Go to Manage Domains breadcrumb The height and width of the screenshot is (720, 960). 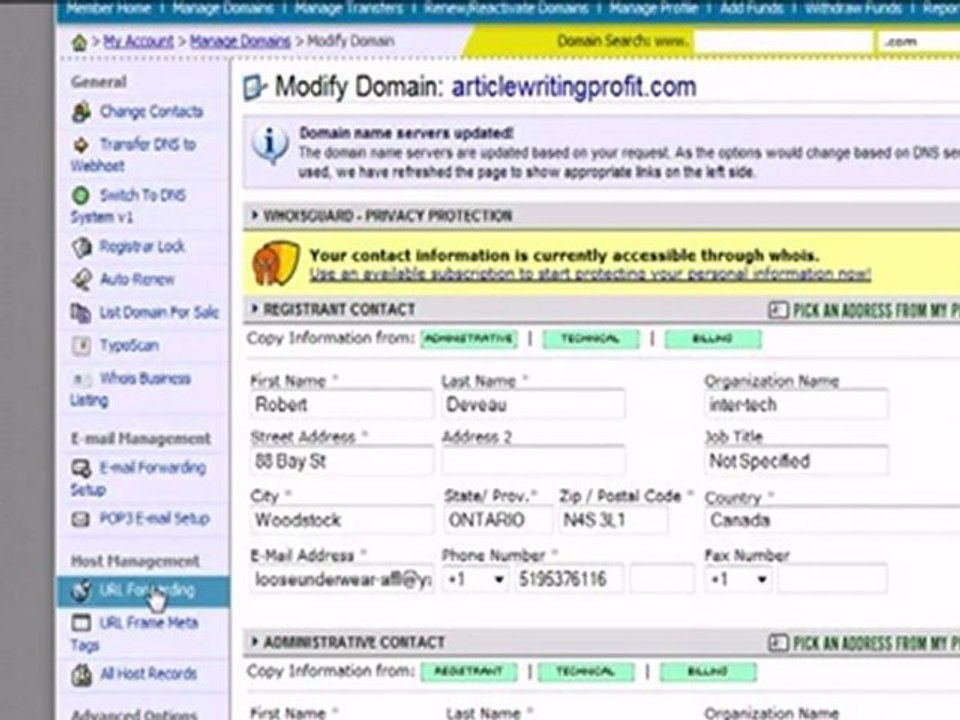pos(240,42)
